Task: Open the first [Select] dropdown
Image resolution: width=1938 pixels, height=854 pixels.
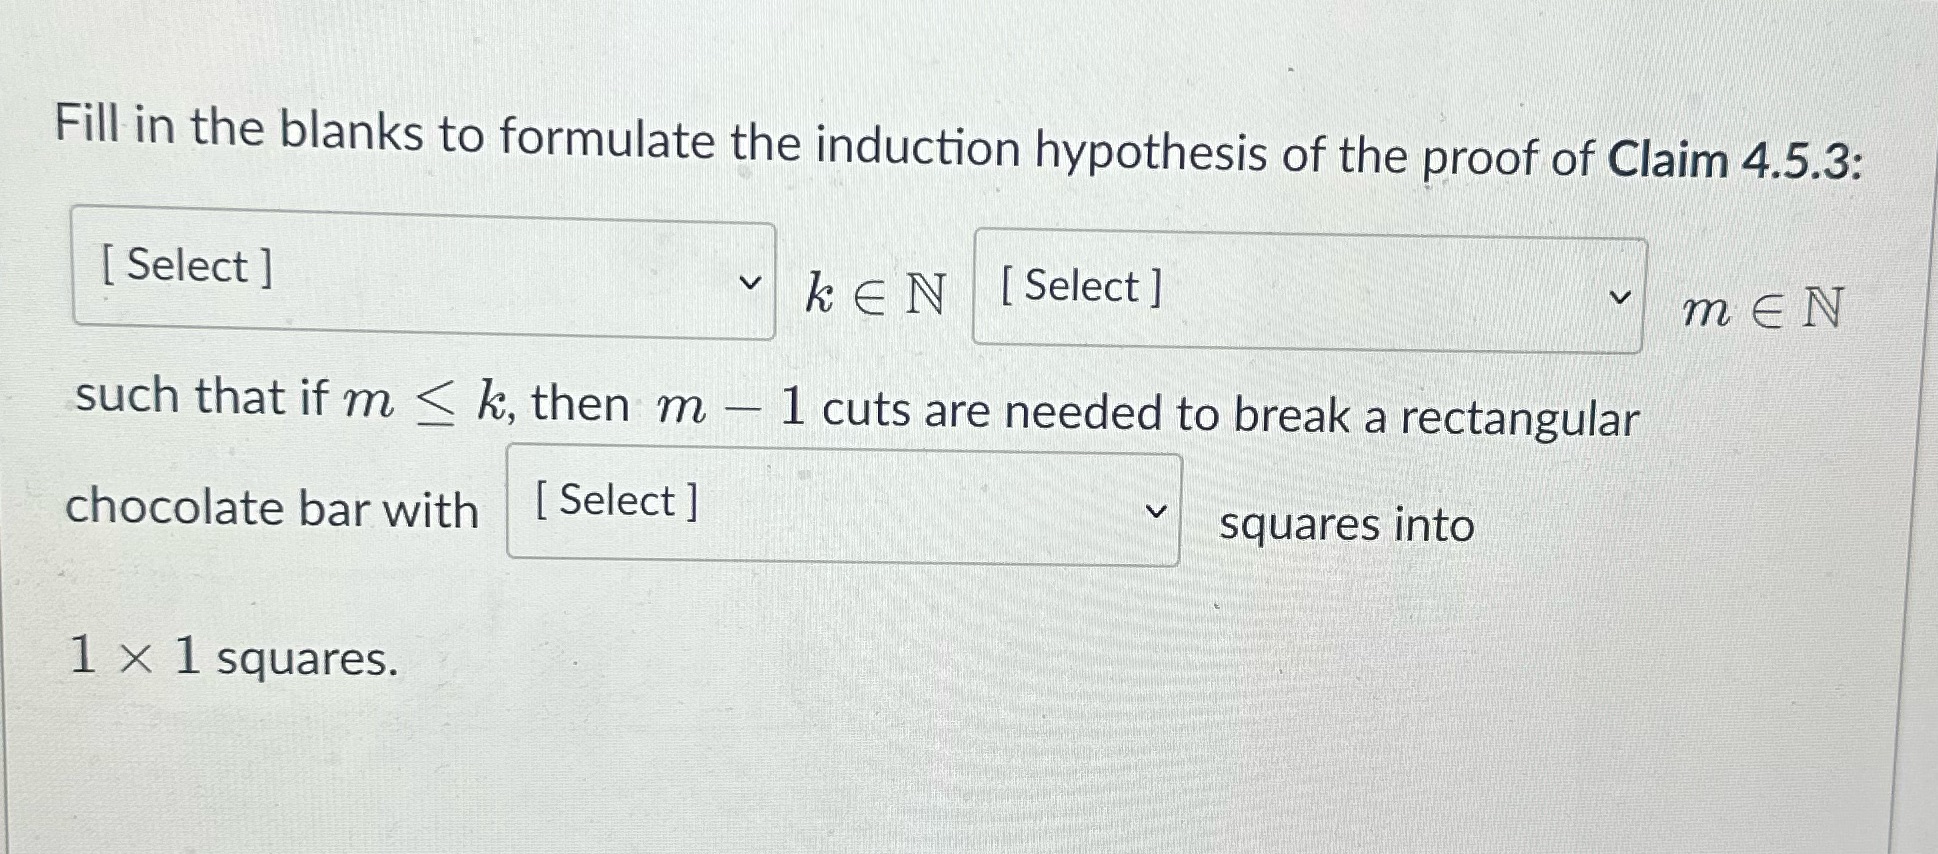Action: (x=420, y=270)
